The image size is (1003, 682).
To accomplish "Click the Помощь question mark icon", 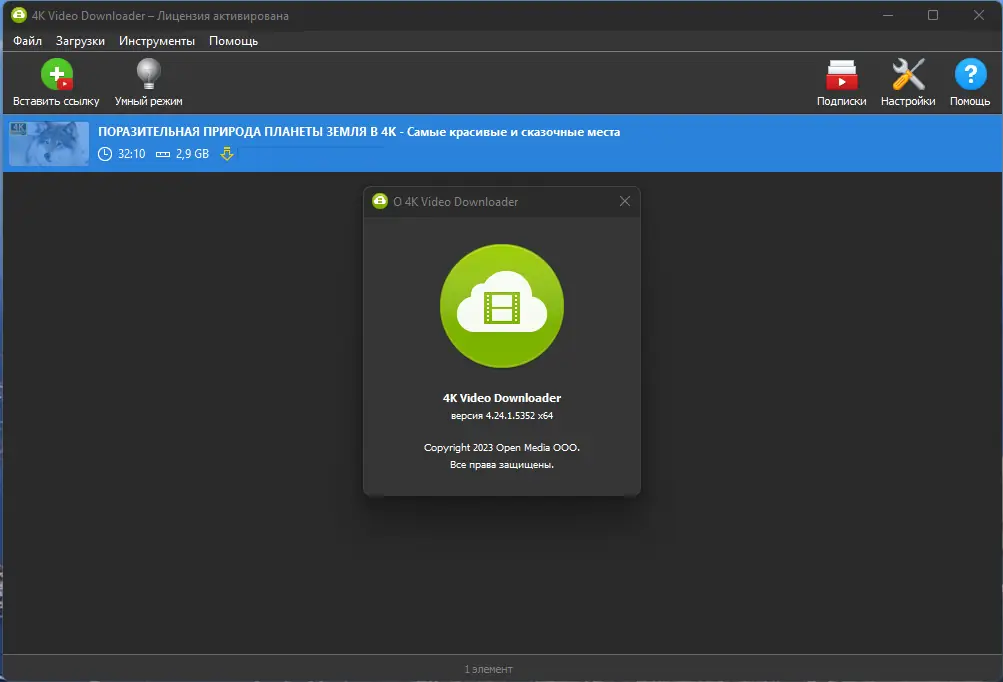I will tap(969, 73).
